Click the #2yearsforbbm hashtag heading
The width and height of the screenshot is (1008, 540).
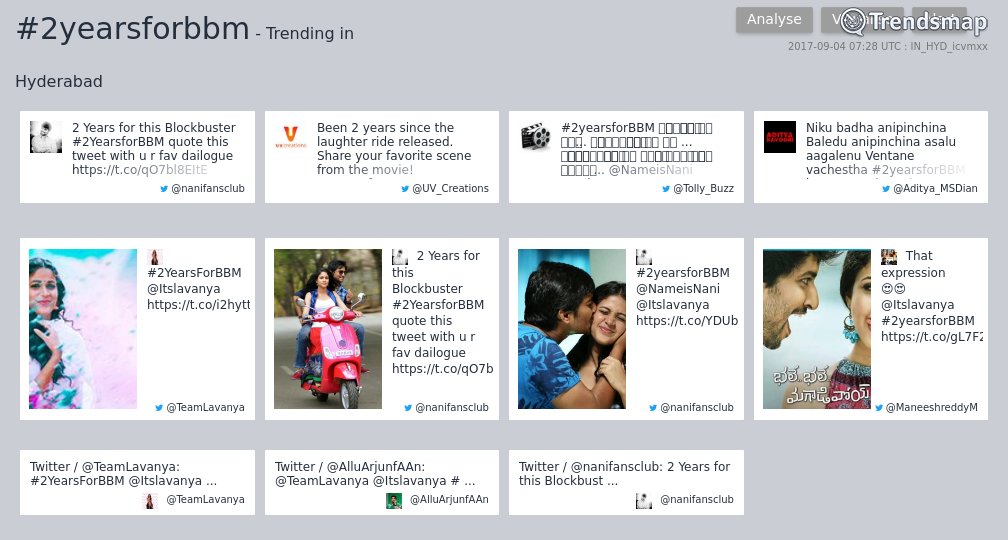[x=132, y=29]
